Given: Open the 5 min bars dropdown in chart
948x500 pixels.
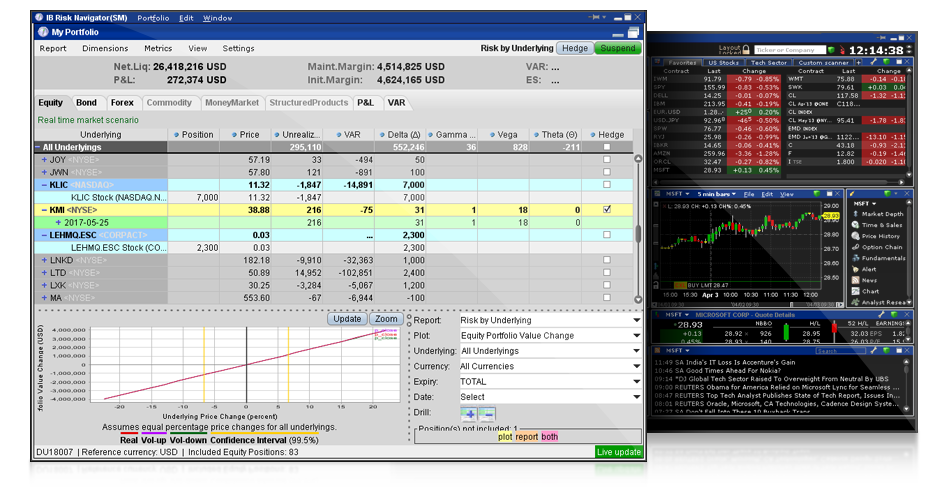Looking at the screenshot, I should 716,194.
